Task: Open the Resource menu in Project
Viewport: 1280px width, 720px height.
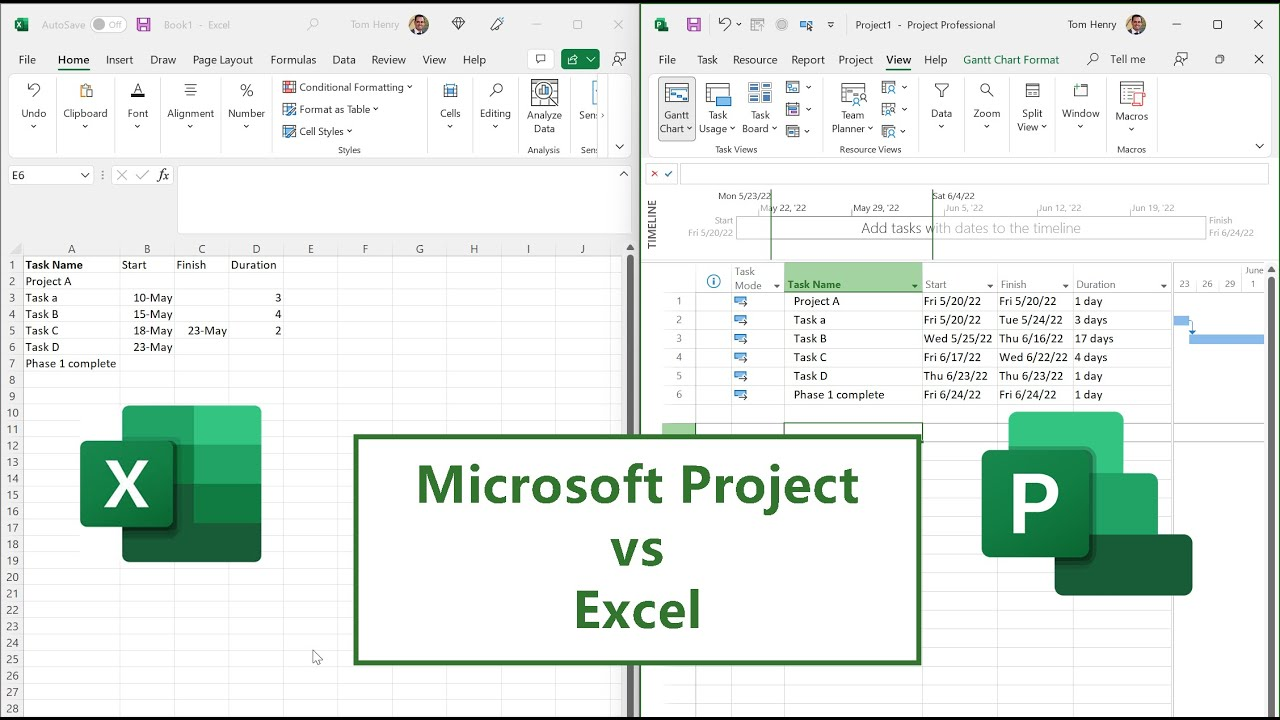Action: tap(755, 60)
